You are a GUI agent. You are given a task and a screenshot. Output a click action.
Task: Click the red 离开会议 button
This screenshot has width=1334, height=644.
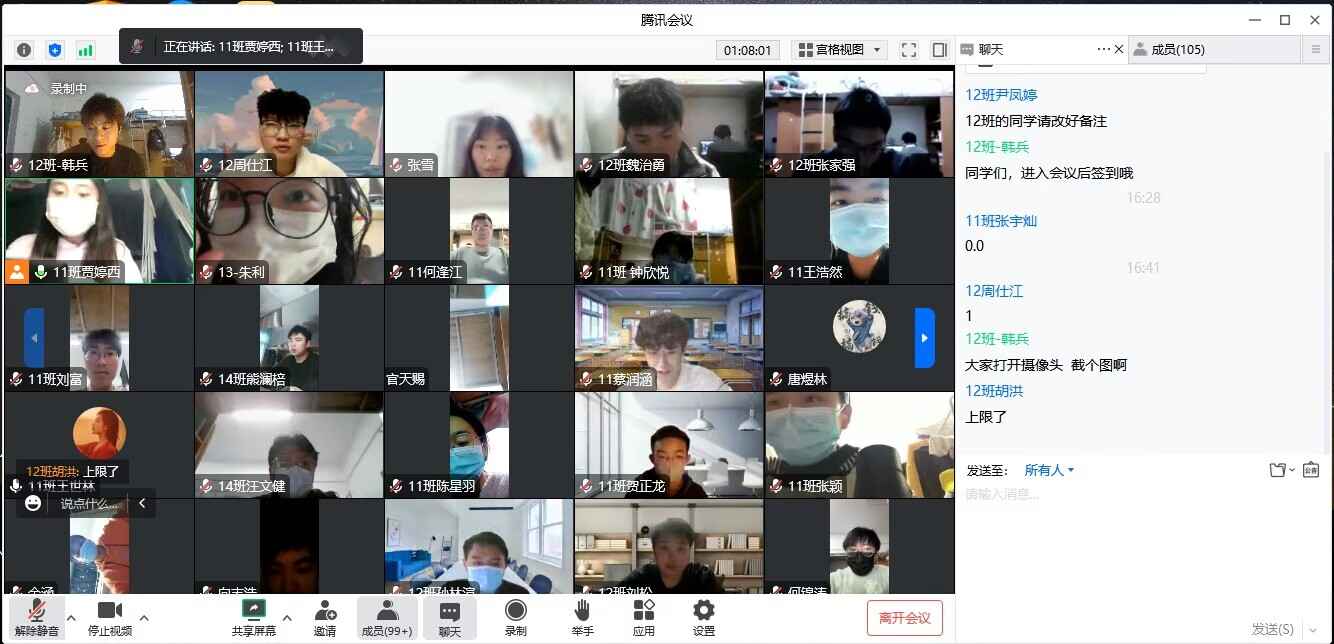904,618
